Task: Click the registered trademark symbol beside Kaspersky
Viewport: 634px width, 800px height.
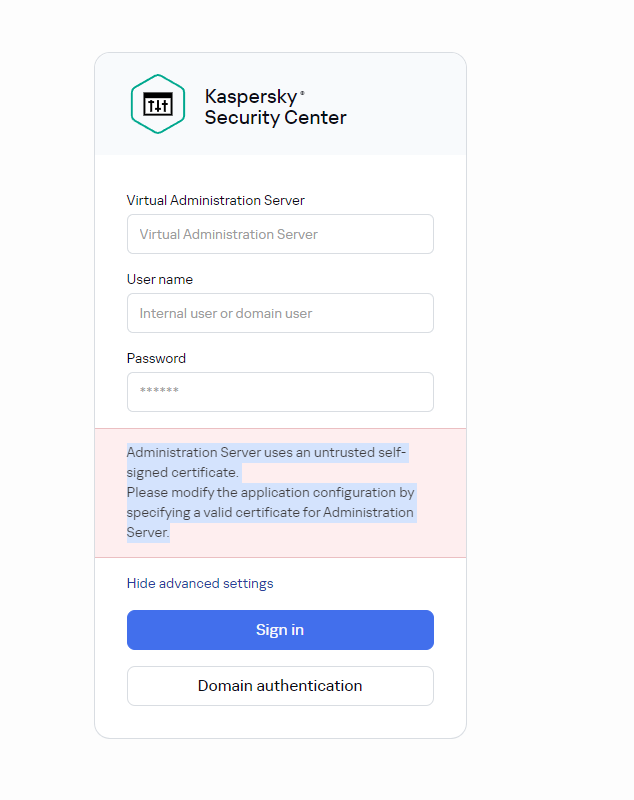Action: click(x=302, y=93)
